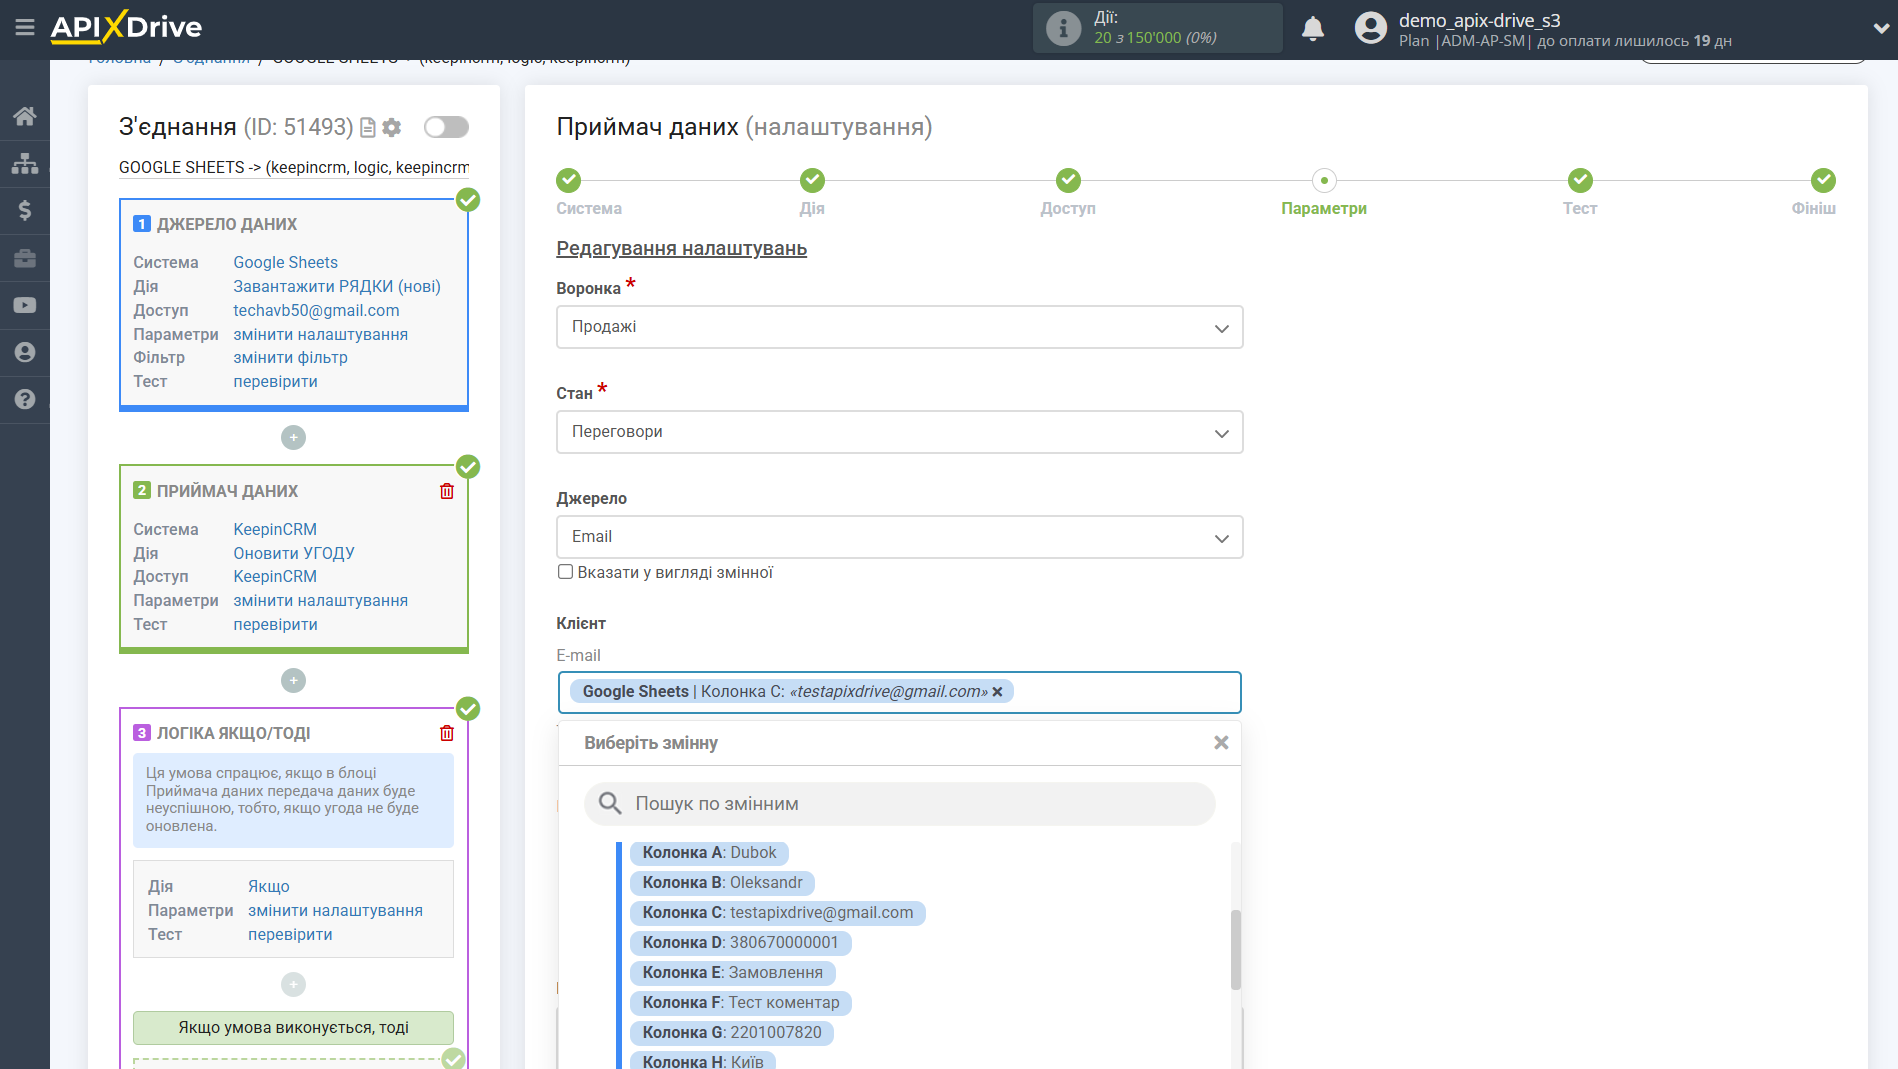Click the user avatar icon
This screenshot has height=1069, width=1898.
1371,28
